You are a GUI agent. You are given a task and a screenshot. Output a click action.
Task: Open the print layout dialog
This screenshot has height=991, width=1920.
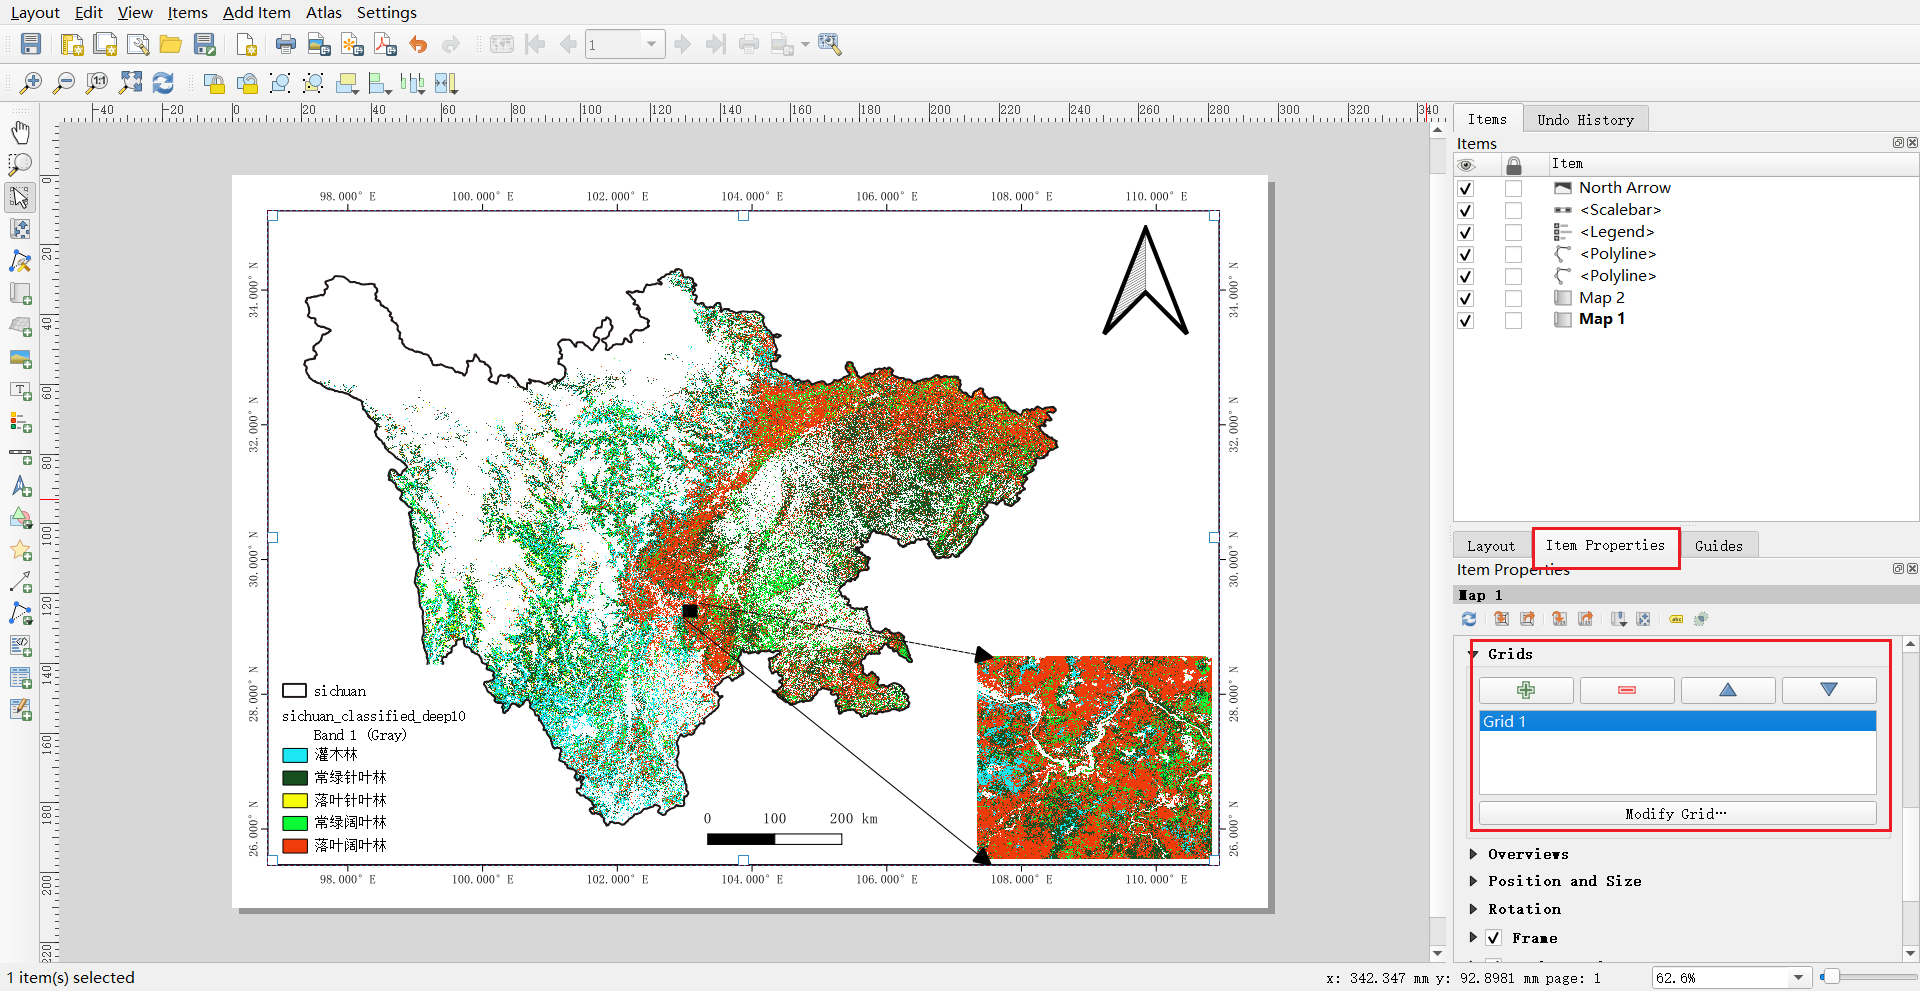coord(286,44)
